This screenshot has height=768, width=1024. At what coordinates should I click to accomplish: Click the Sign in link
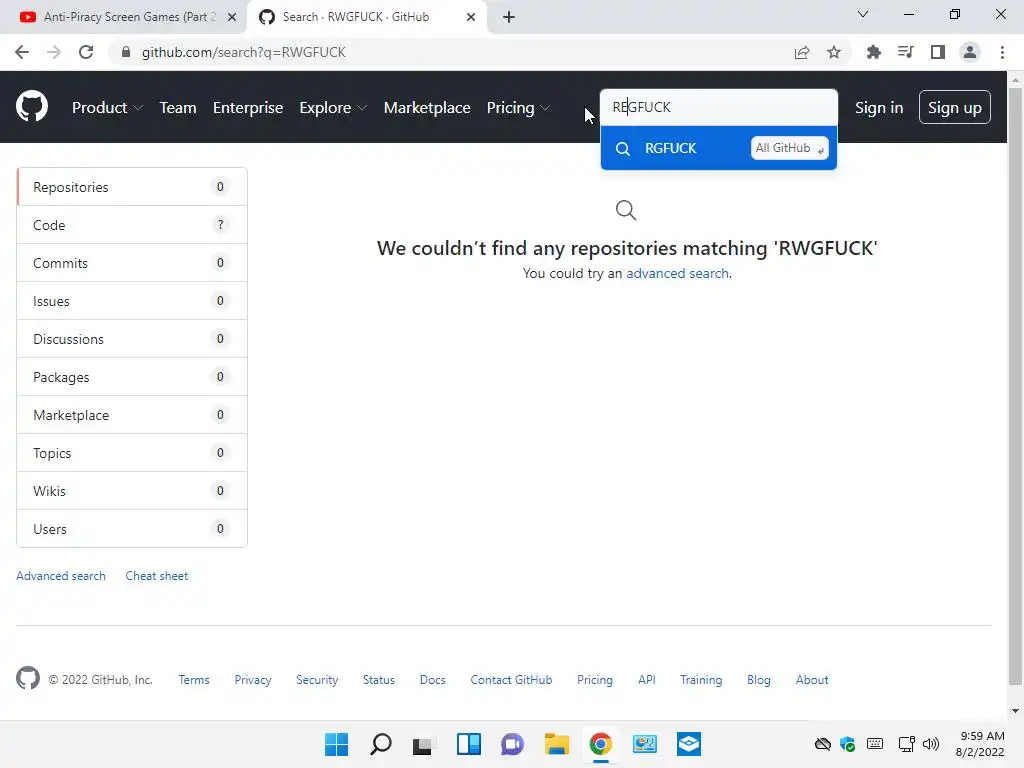pos(879,107)
